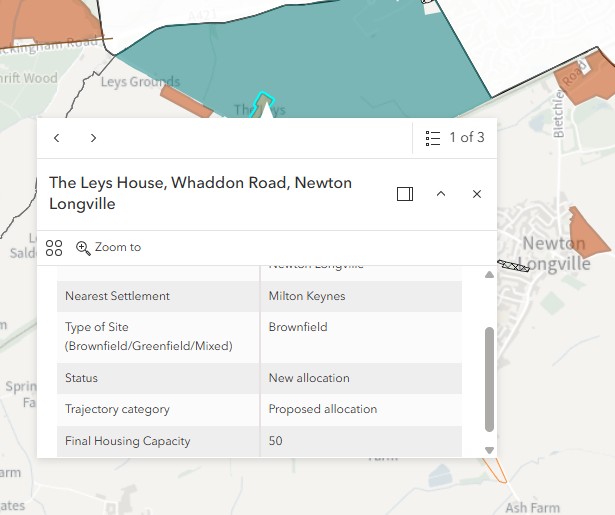
Task: Close the feature popup
Action: pos(477,194)
